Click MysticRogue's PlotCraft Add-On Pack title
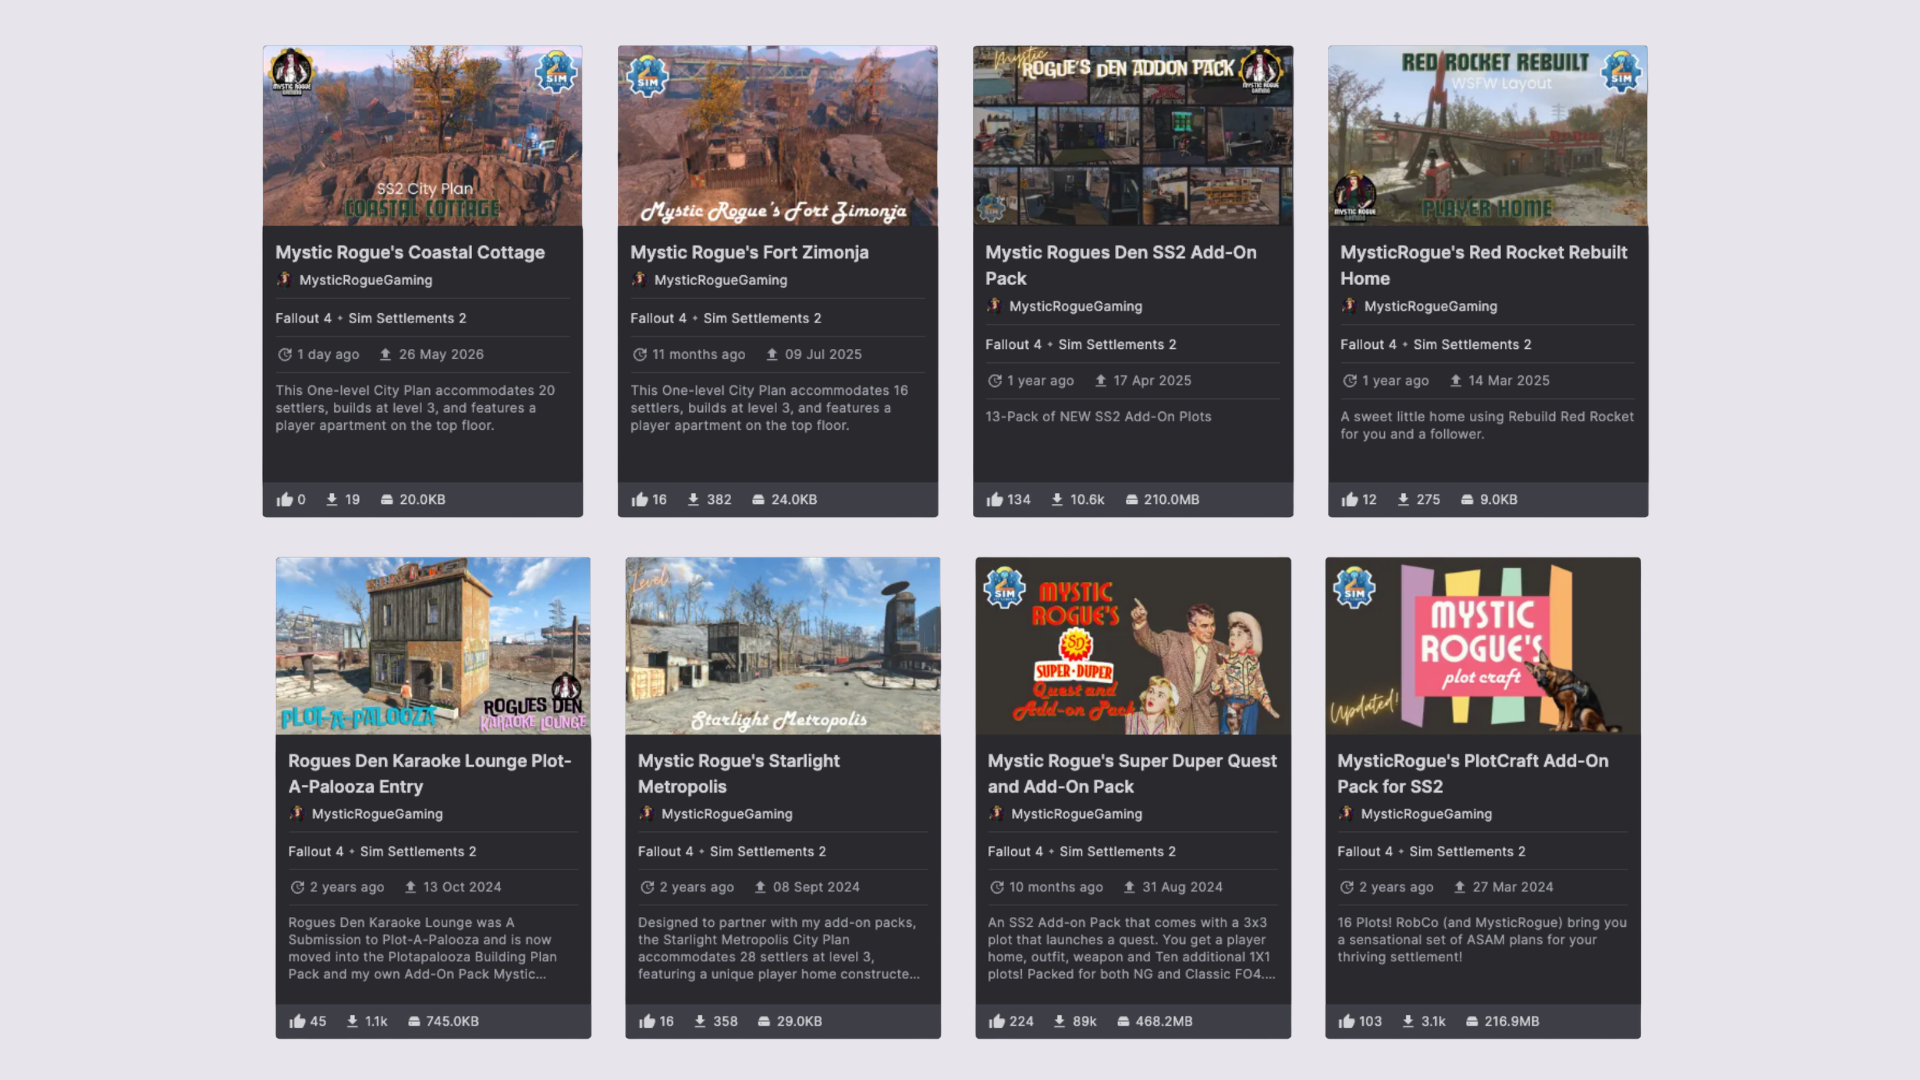This screenshot has height=1080, width=1920. (1473, 774)
